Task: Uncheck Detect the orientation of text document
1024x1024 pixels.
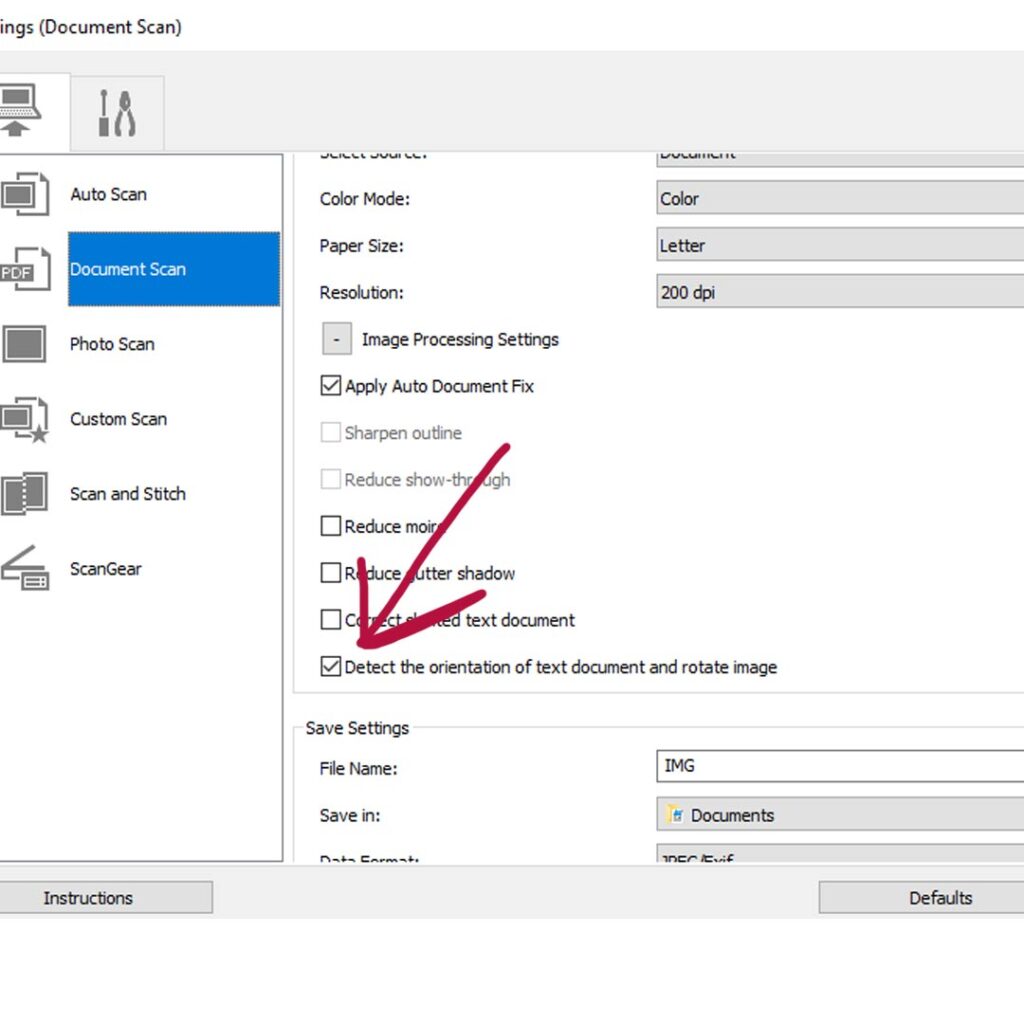Action: click(x=331, y=667)
